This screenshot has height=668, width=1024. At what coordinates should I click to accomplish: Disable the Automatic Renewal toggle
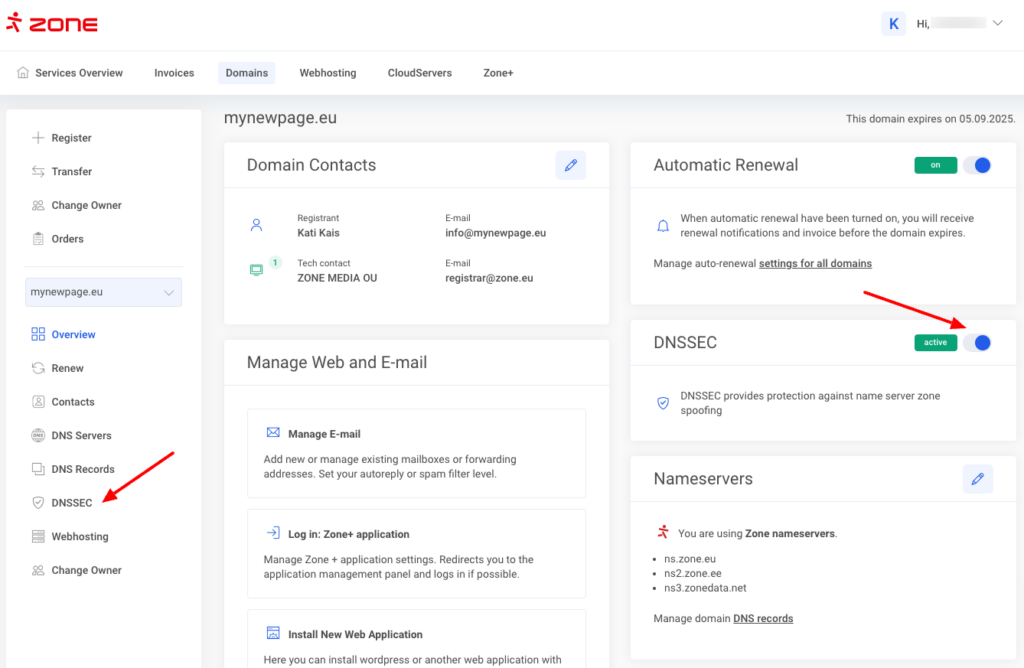976,165
